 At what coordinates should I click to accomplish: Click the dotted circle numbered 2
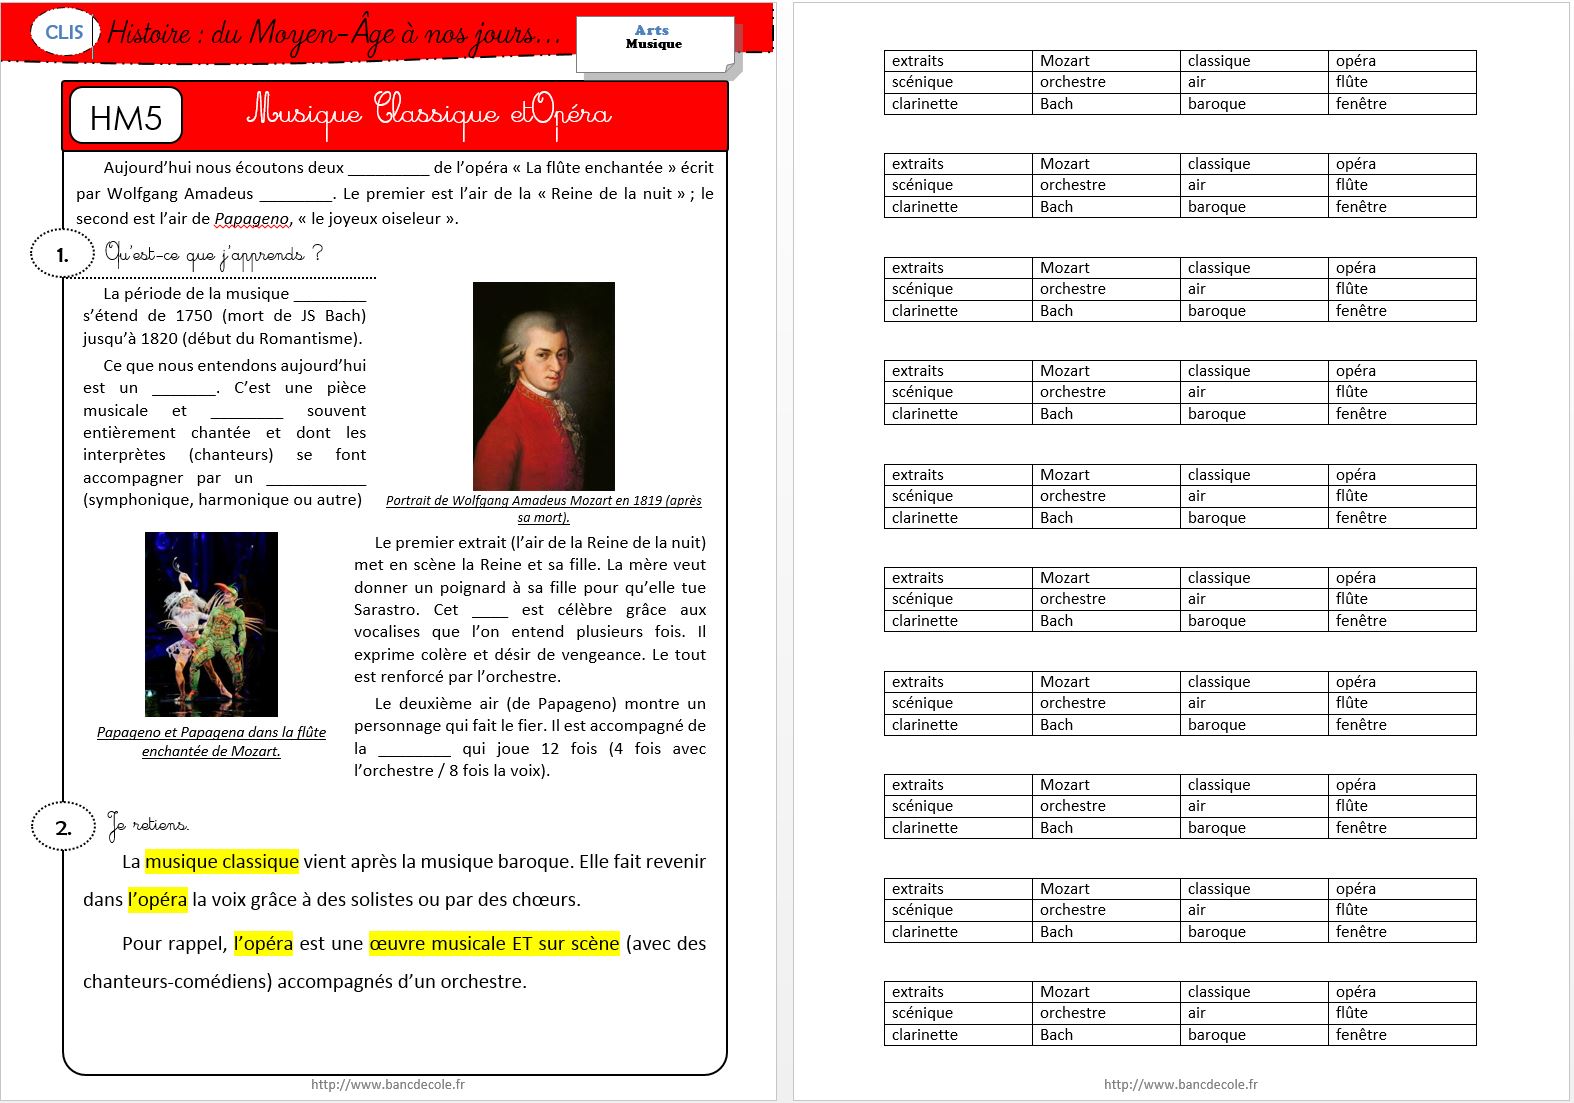63,827
